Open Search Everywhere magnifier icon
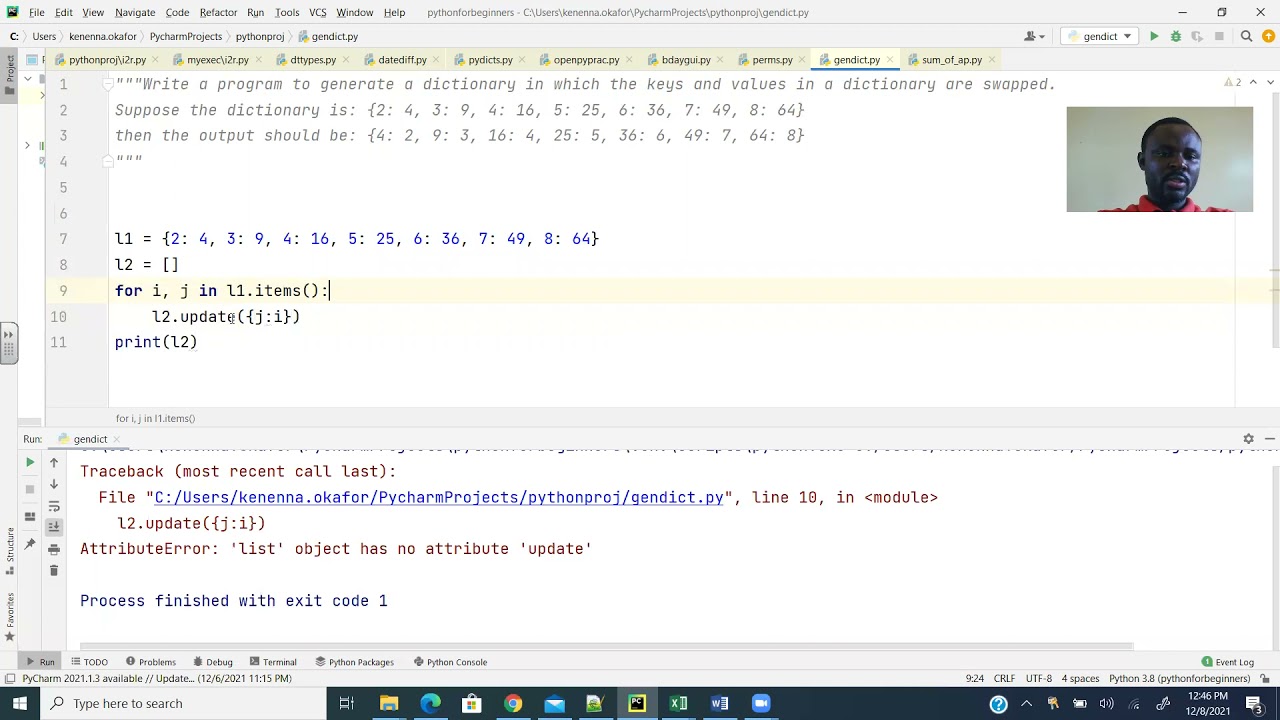Viewport: 1280px width, 720px height. tap(1246, 36)
